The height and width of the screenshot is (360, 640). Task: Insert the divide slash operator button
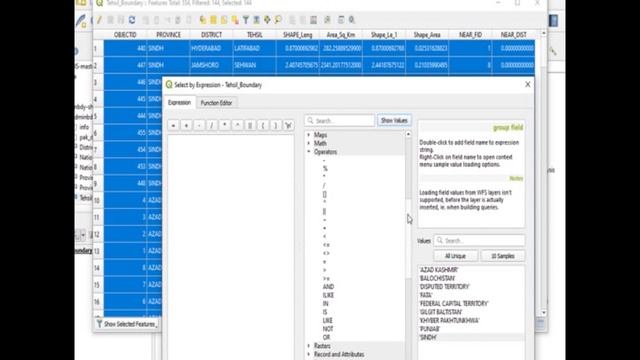point(211,125)
